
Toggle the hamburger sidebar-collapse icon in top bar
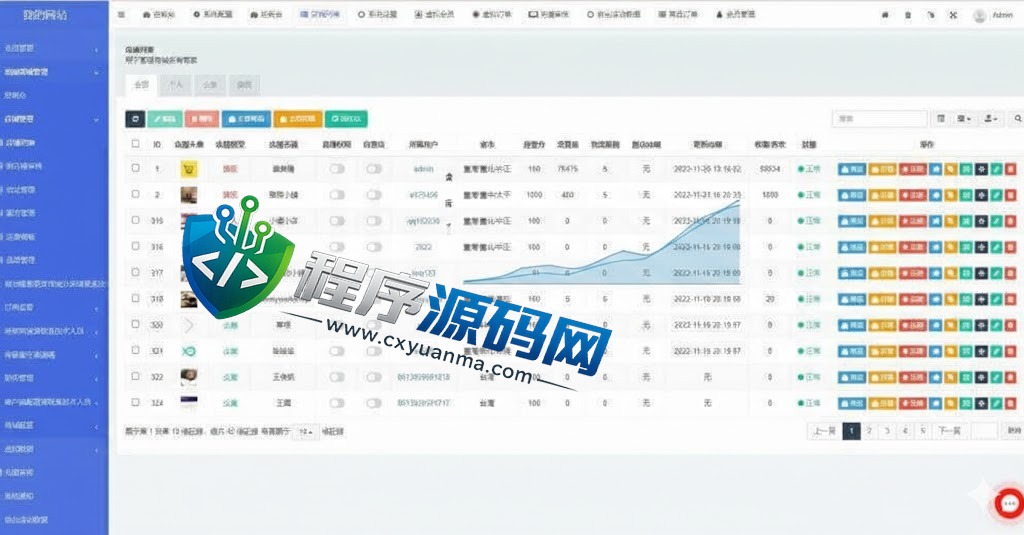(121, 14)
